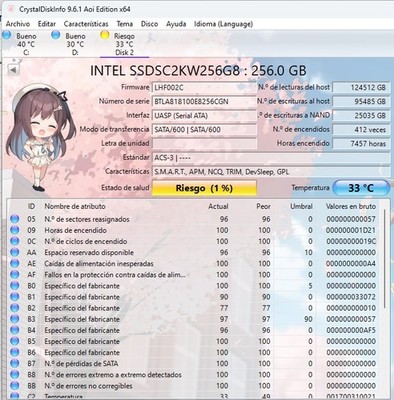This screenshot has height=400, width=394.
Task: Open the Disco menu
Action: point(149,24)
